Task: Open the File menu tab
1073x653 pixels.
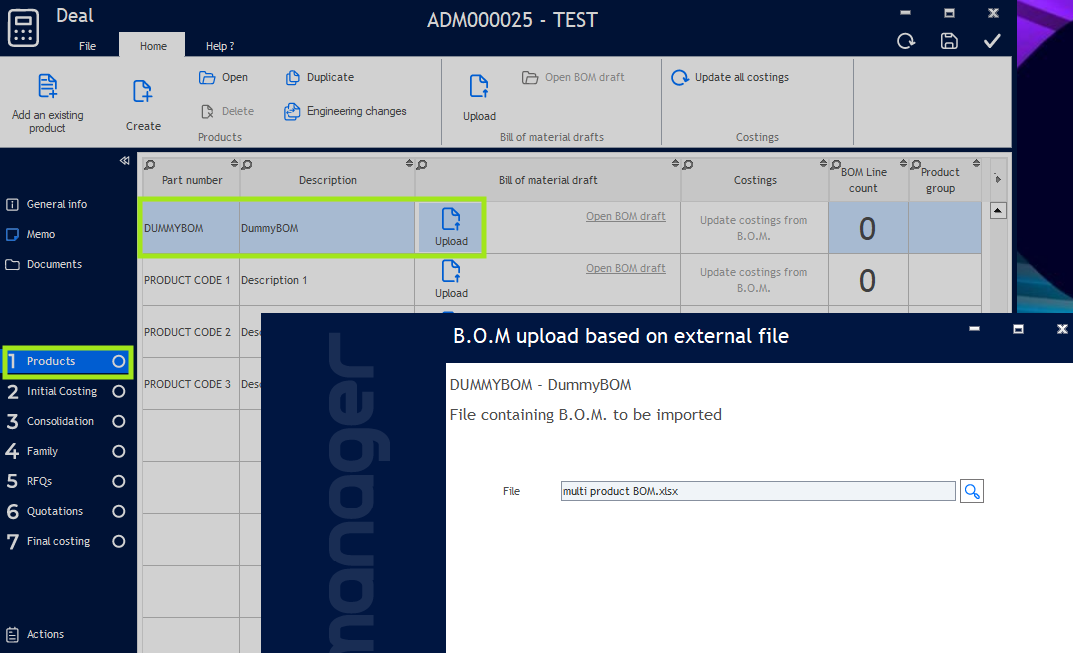Action: pyautogui.click(x=88, y=46)
